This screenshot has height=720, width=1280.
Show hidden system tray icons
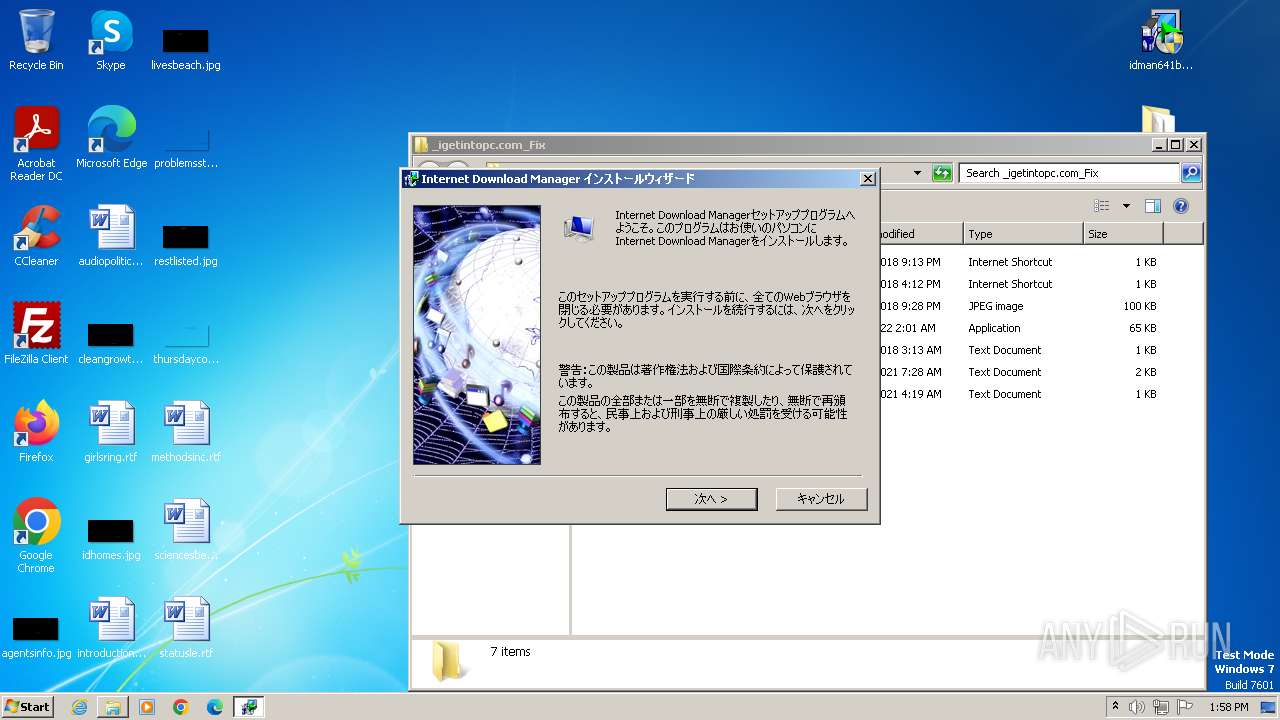click(1115, 707)
